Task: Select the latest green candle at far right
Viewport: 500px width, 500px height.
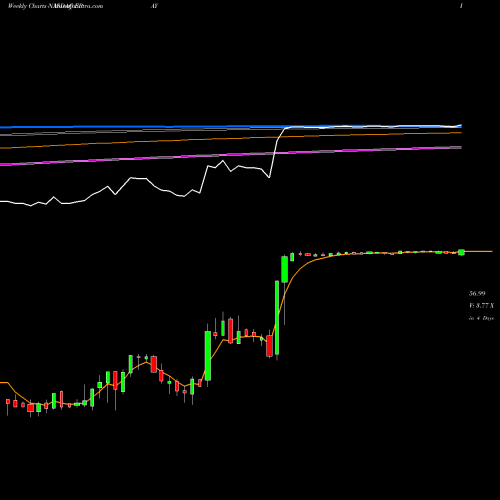Action: tap(461, 252)
